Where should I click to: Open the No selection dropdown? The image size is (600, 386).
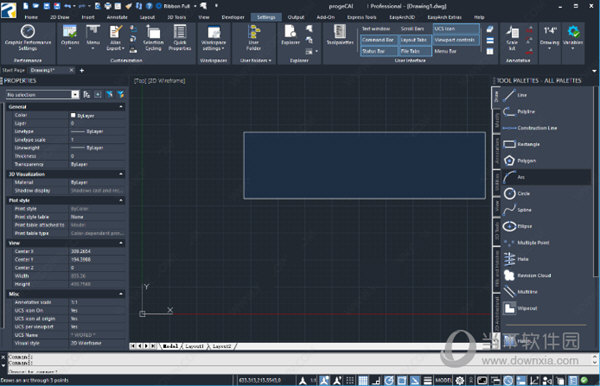pyautogui.click(x=75, y=94)
